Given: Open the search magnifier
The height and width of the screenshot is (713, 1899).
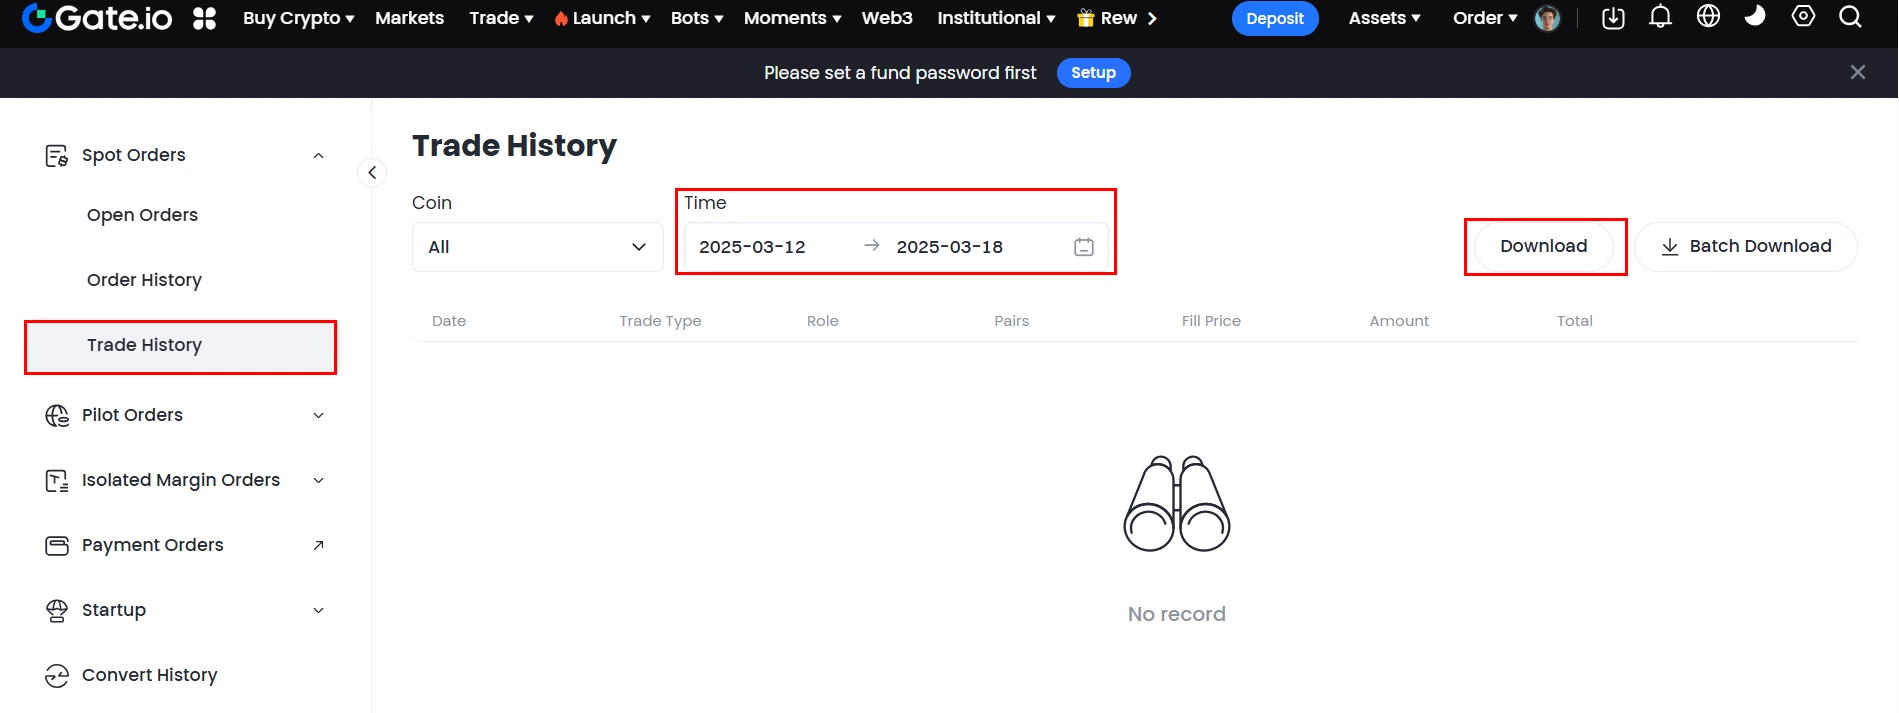Looking at the screenshot, I should (x=1850, y=17).
